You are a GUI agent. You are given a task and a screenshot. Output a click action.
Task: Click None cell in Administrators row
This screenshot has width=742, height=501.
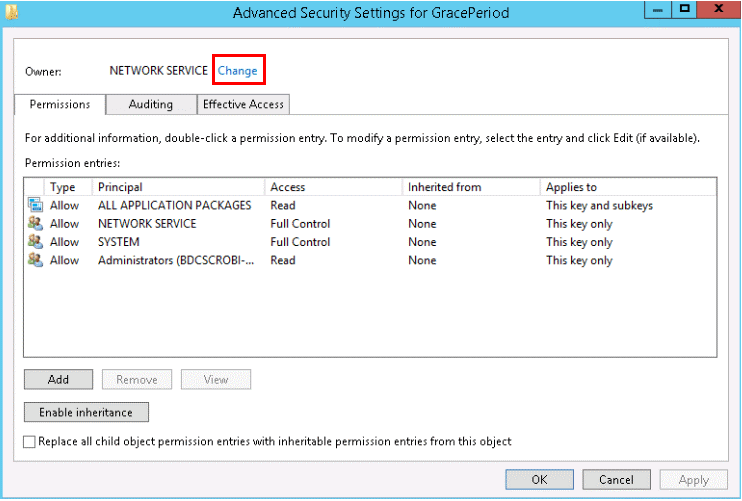(422, 260)
